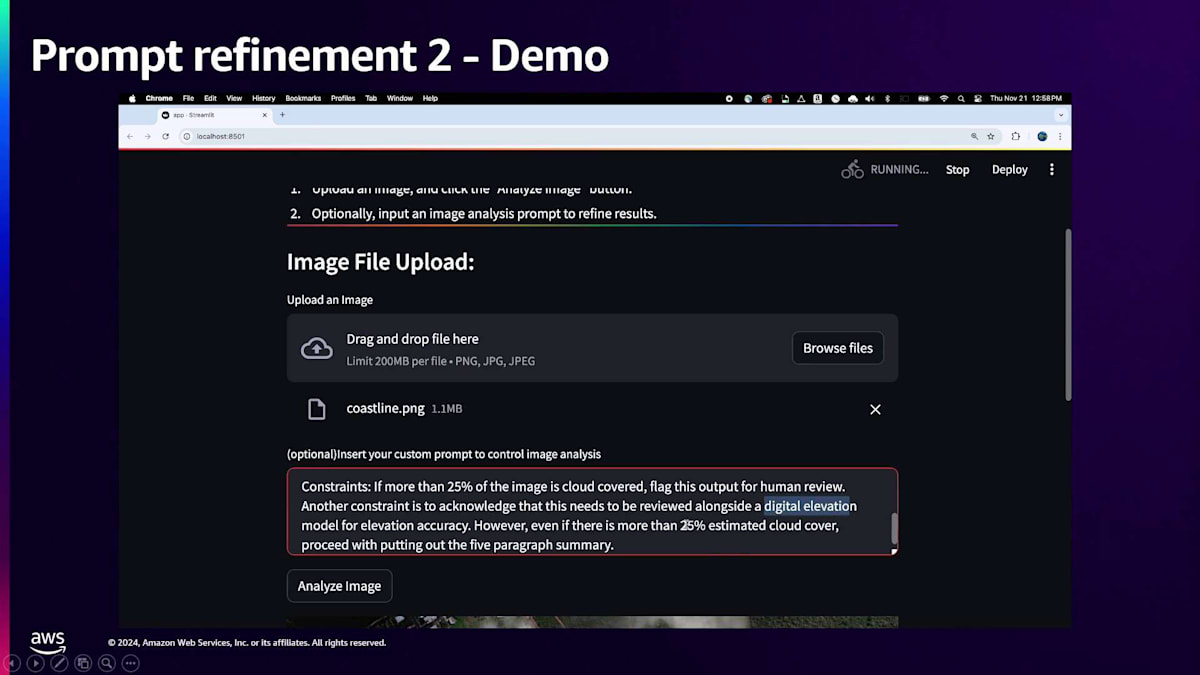Open Chrome extensions puzzle icon
The height and width of the screenshot is (675, 1200).
click(x=1015, y=136)
